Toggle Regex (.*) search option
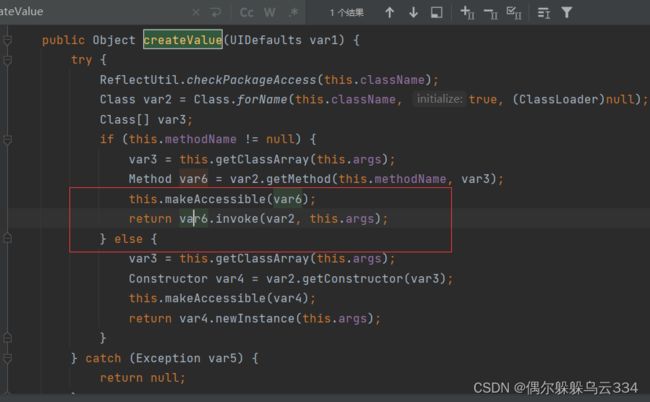Image resolution: width=650 pixels, height=402 pixels. pos(293,12)
